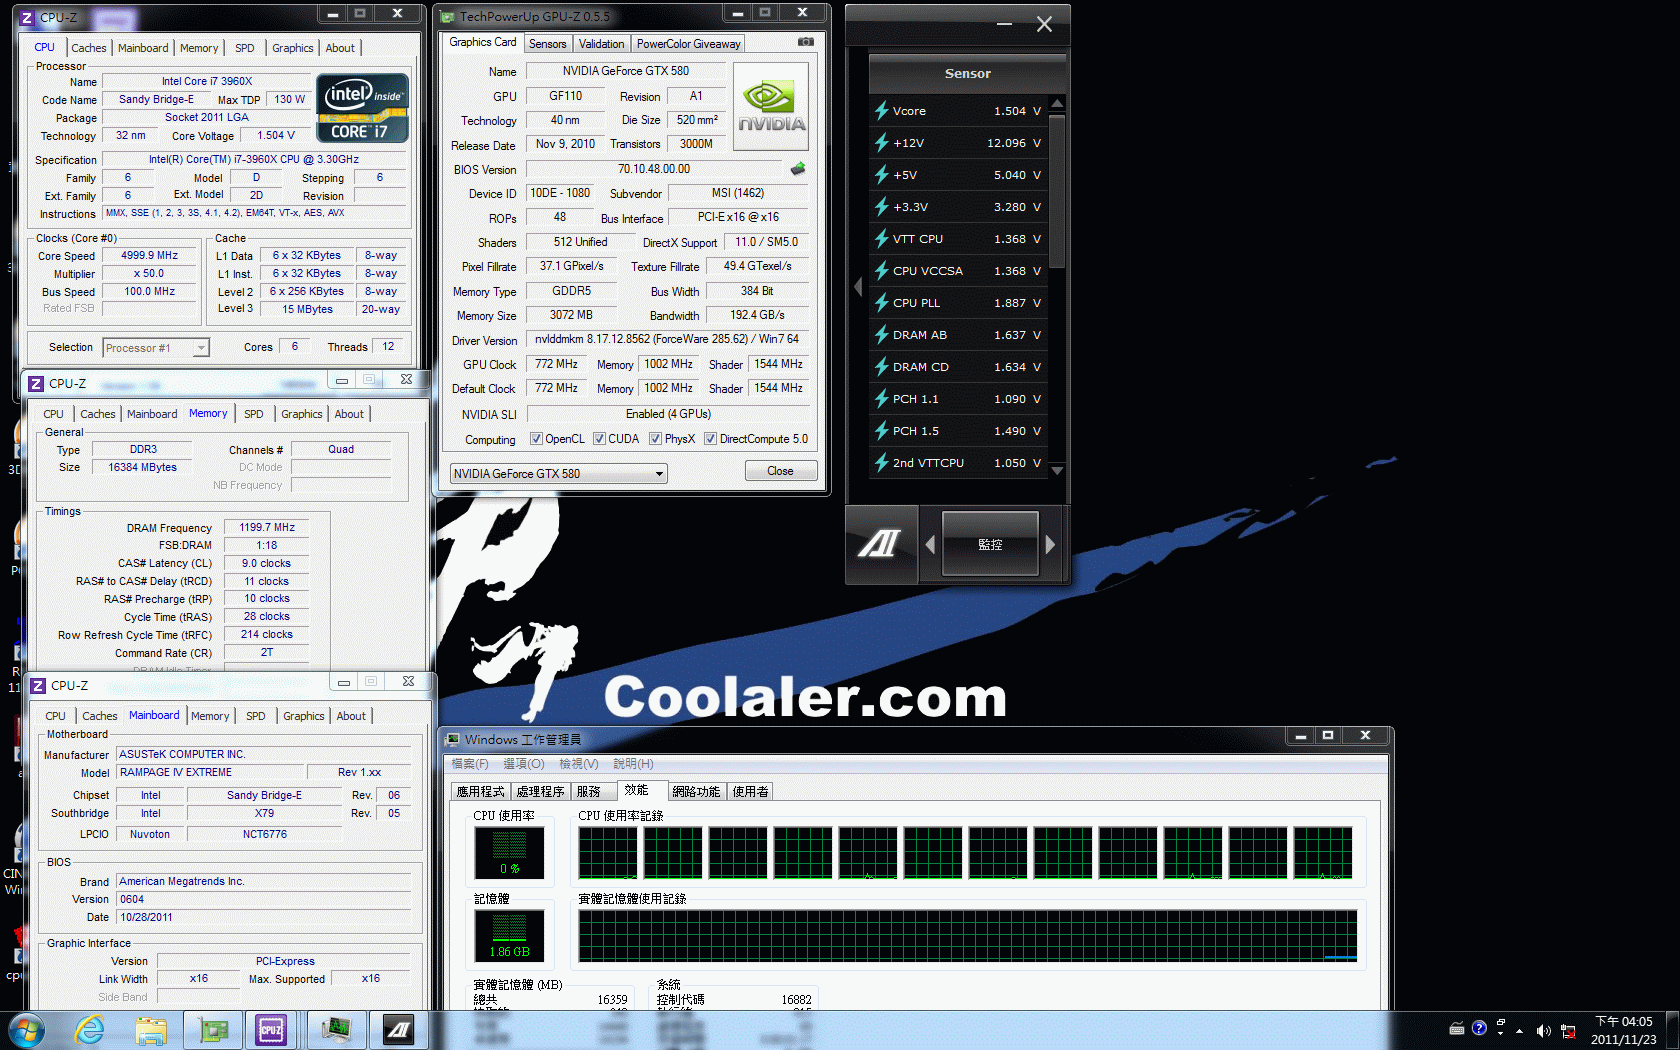Click the DRAM Frequency 1199.7 MHz value
The image size is (1680, 1050).
pos(267,527)
